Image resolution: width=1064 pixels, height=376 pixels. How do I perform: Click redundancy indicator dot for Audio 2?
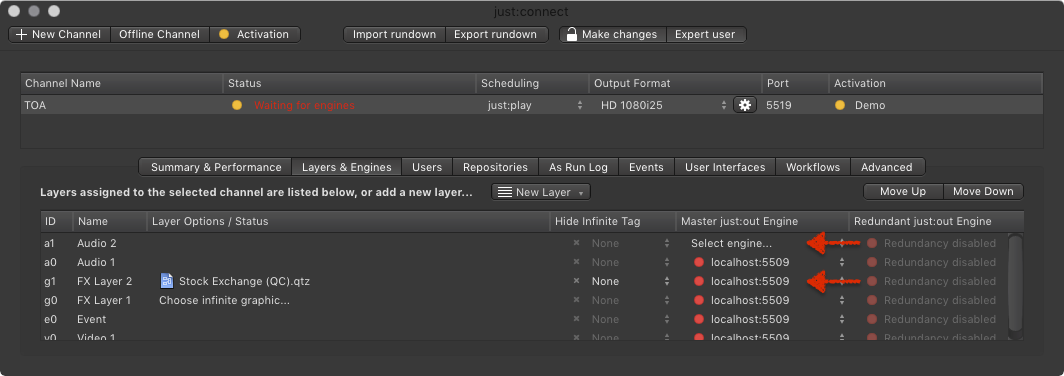[872, 243]
